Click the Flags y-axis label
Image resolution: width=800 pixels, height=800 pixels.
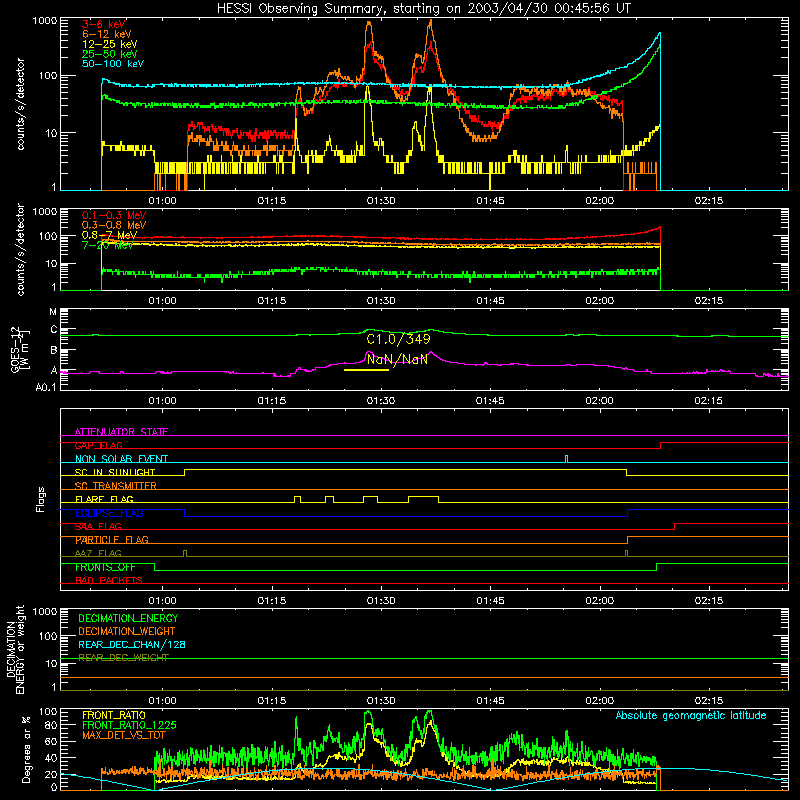(x=41, y=499)
